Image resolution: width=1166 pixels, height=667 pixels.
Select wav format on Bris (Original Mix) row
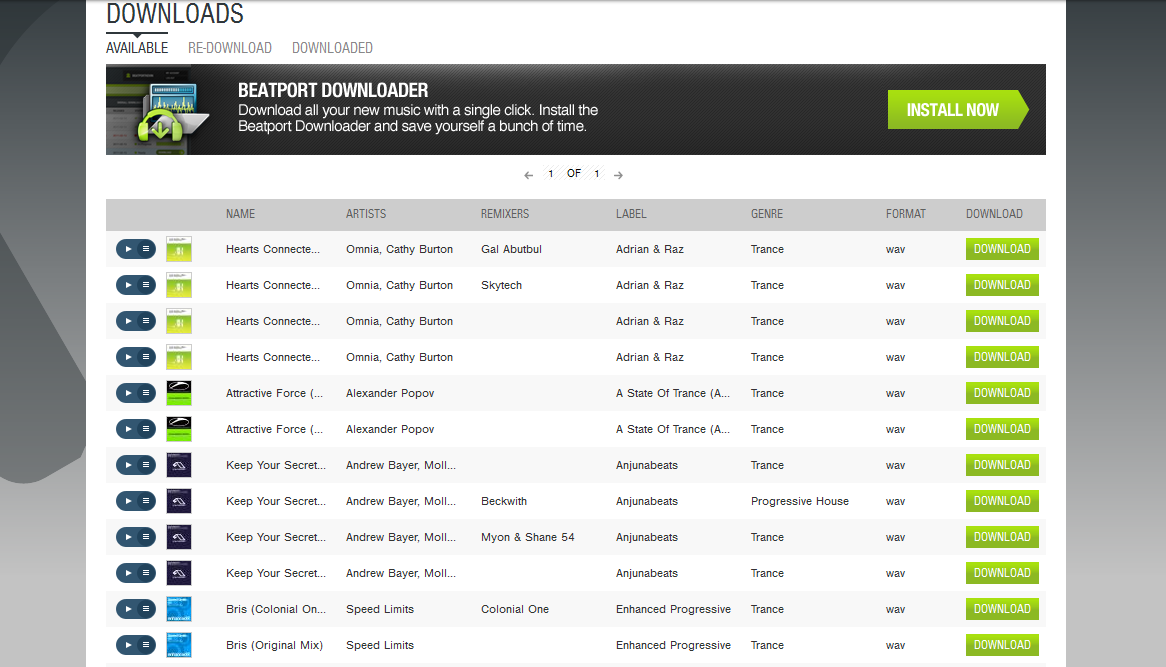(x=895, y=645)
